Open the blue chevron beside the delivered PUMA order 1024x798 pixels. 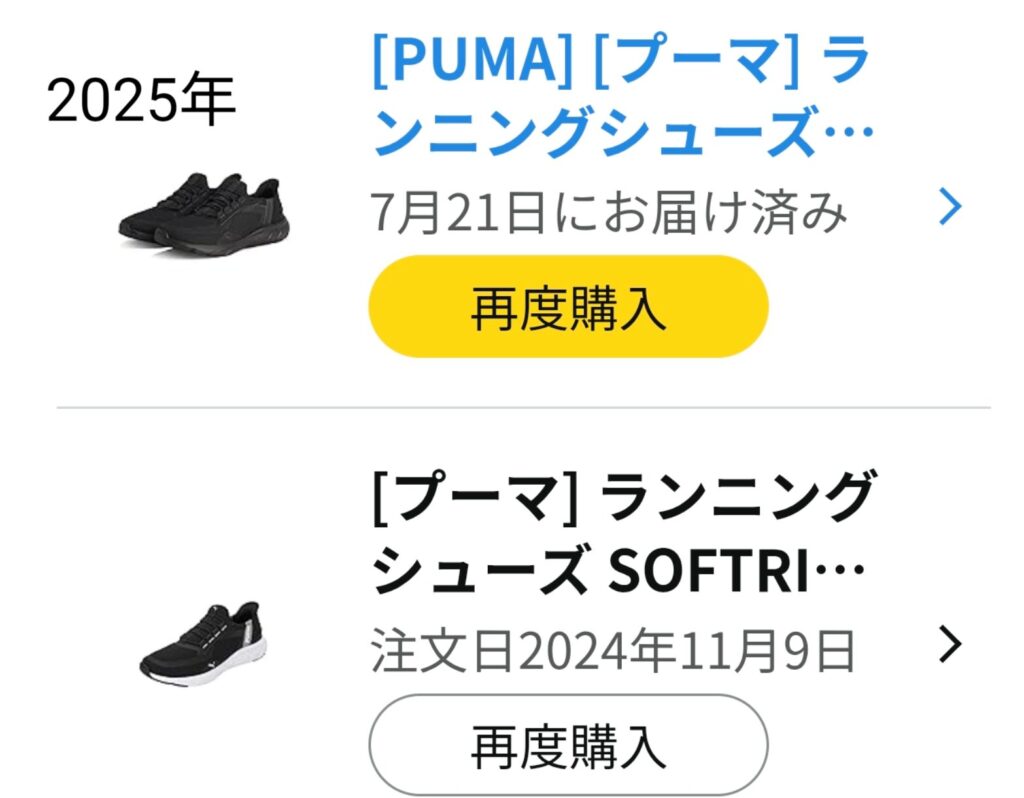(x=950, y=207)
